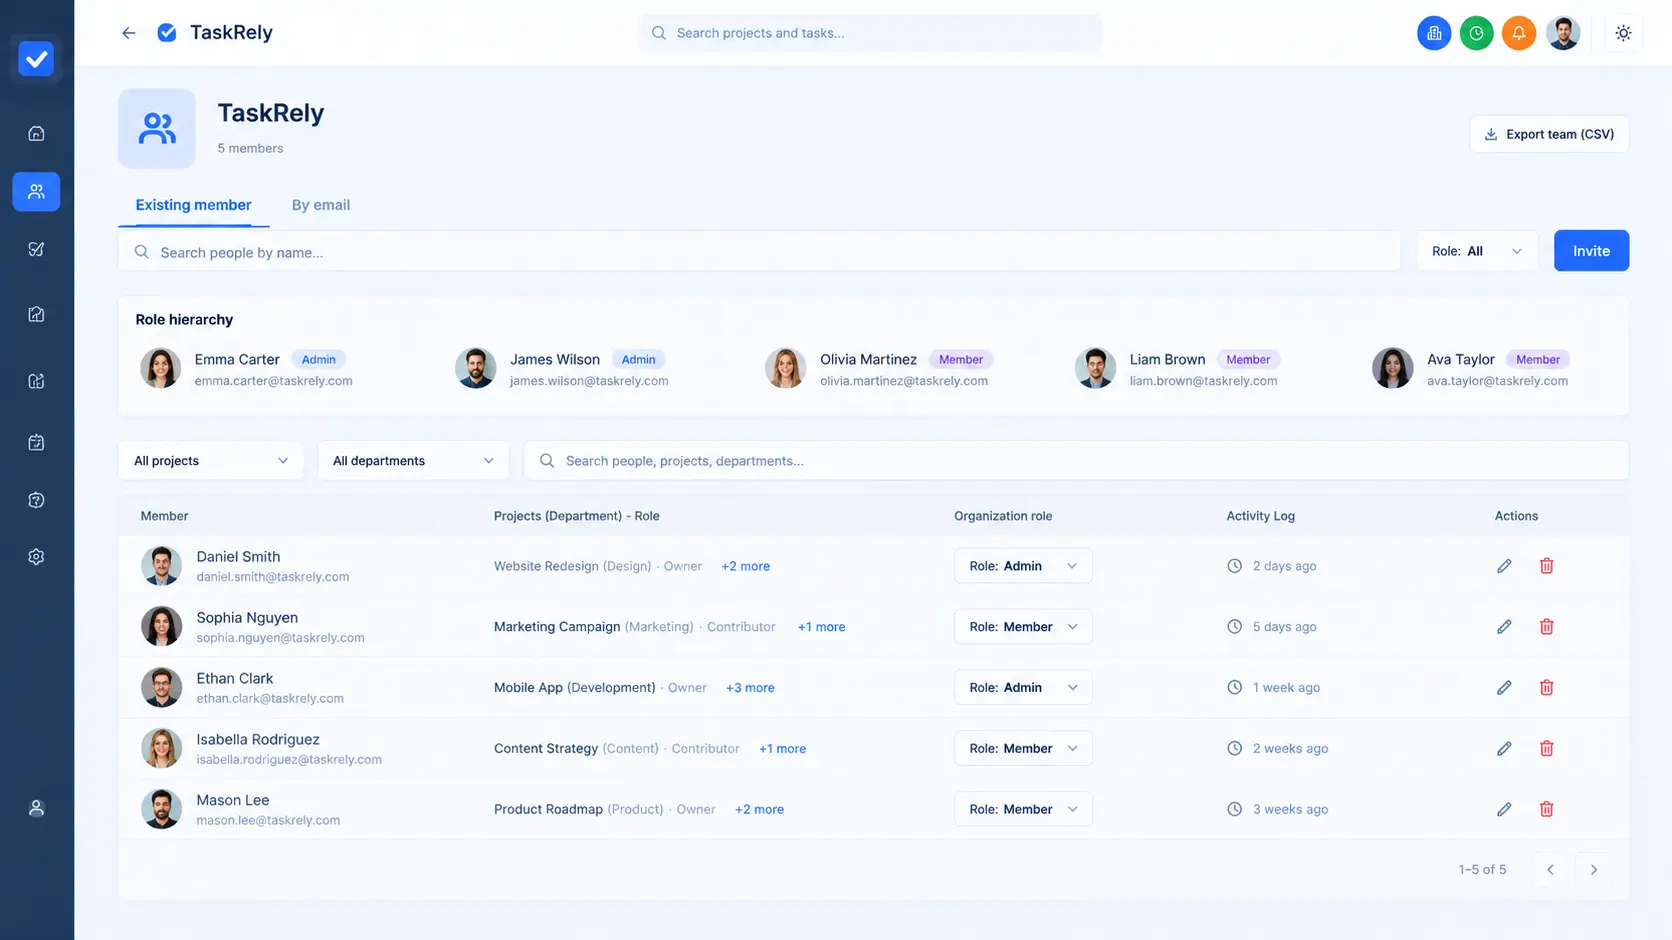This screenshot has width=1672, height=940.
Task: Edit Mason Lee with pencil icon
Action: [x=1504, y=810]
